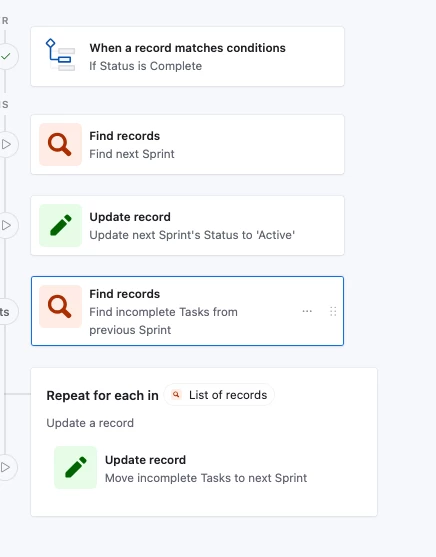Screen dimensions: 436x557
Task: Click the small search icon in List of records chip
Action: click(x=176, y=395)
